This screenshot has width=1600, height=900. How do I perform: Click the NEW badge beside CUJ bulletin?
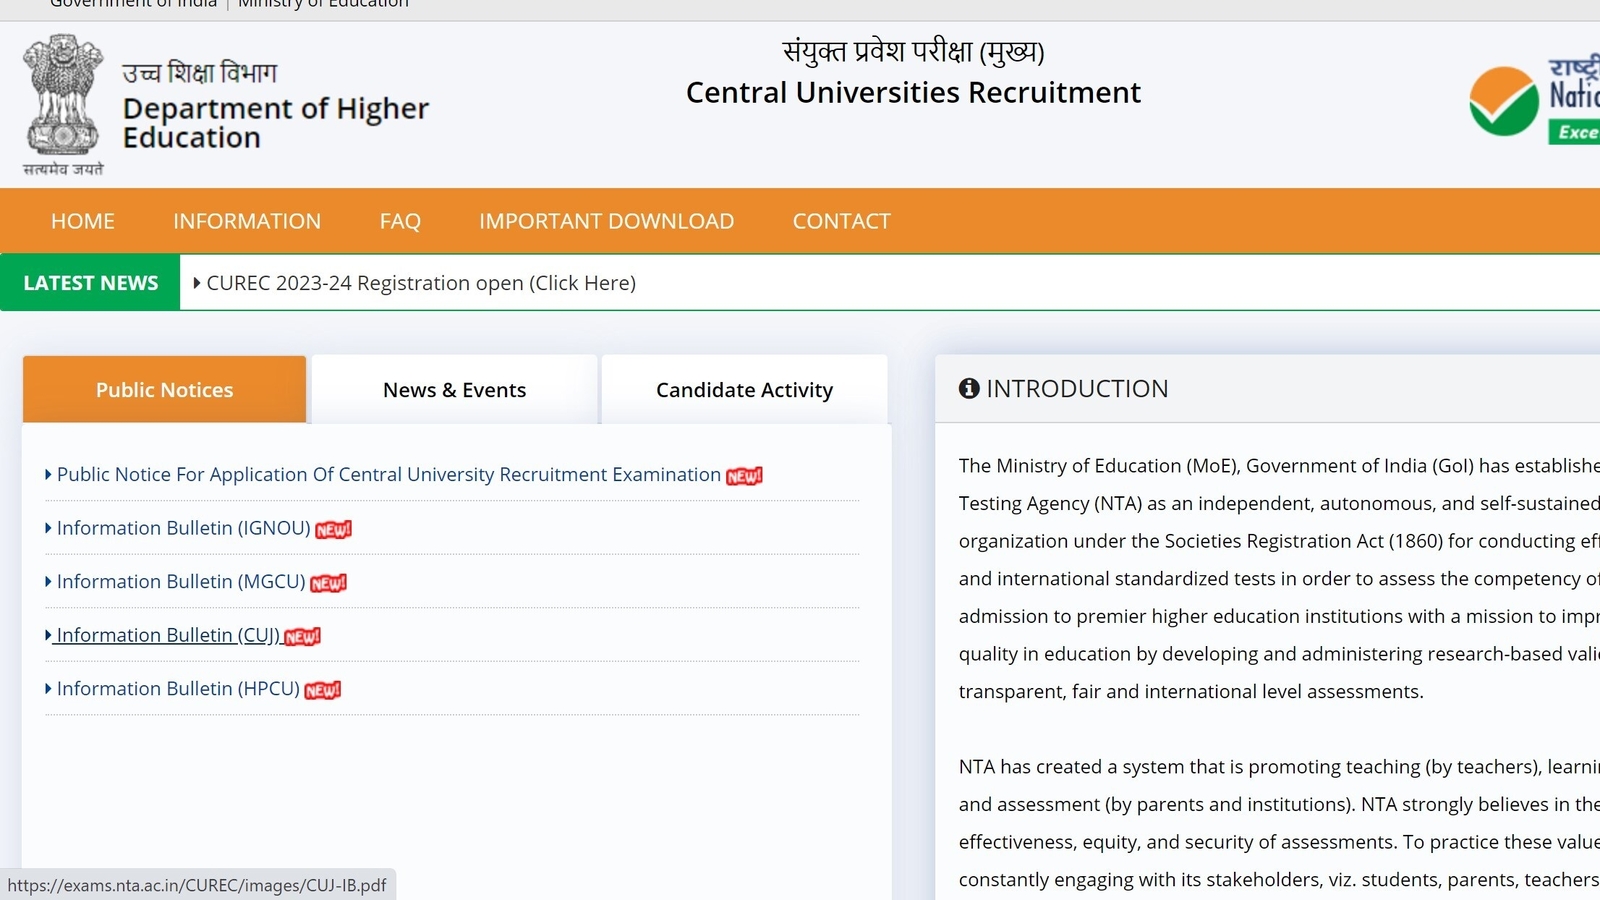click(303, 636)
